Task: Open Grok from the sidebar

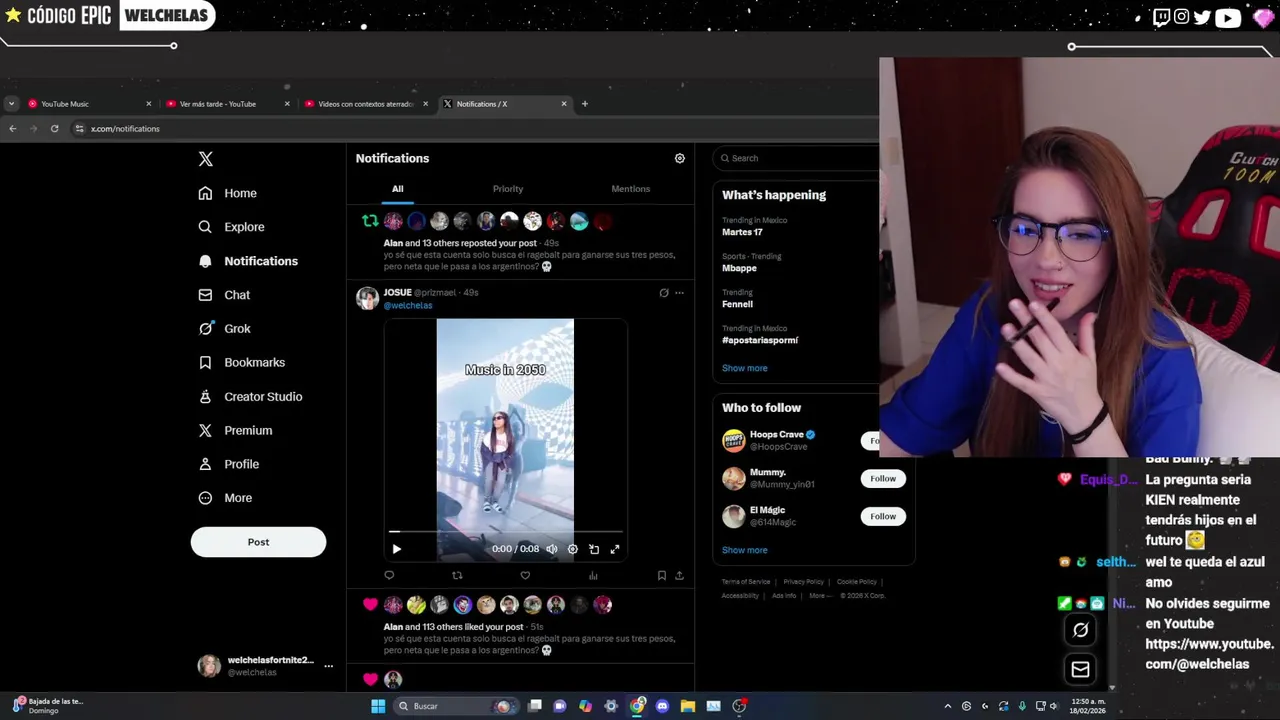Action: pos(224,329)
